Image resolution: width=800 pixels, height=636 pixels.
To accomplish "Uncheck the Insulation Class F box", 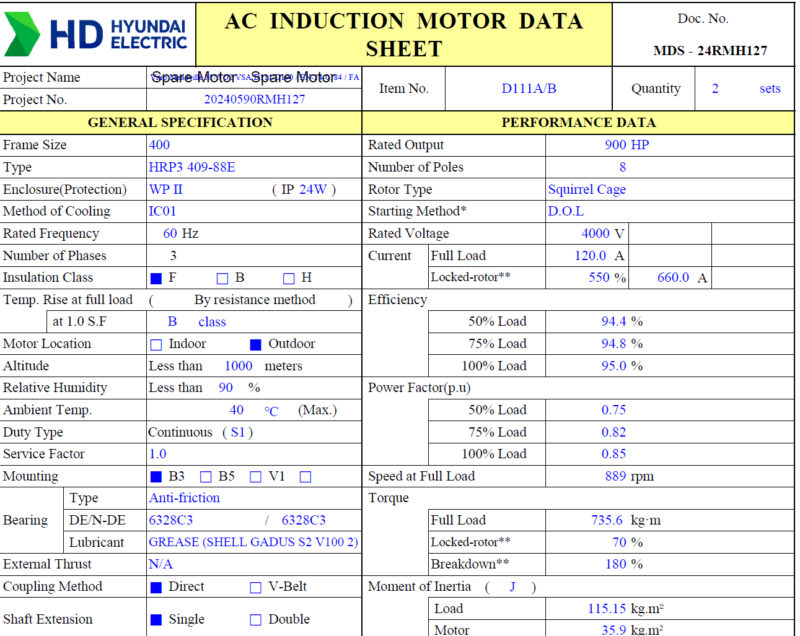I will [x=155, y=278].
